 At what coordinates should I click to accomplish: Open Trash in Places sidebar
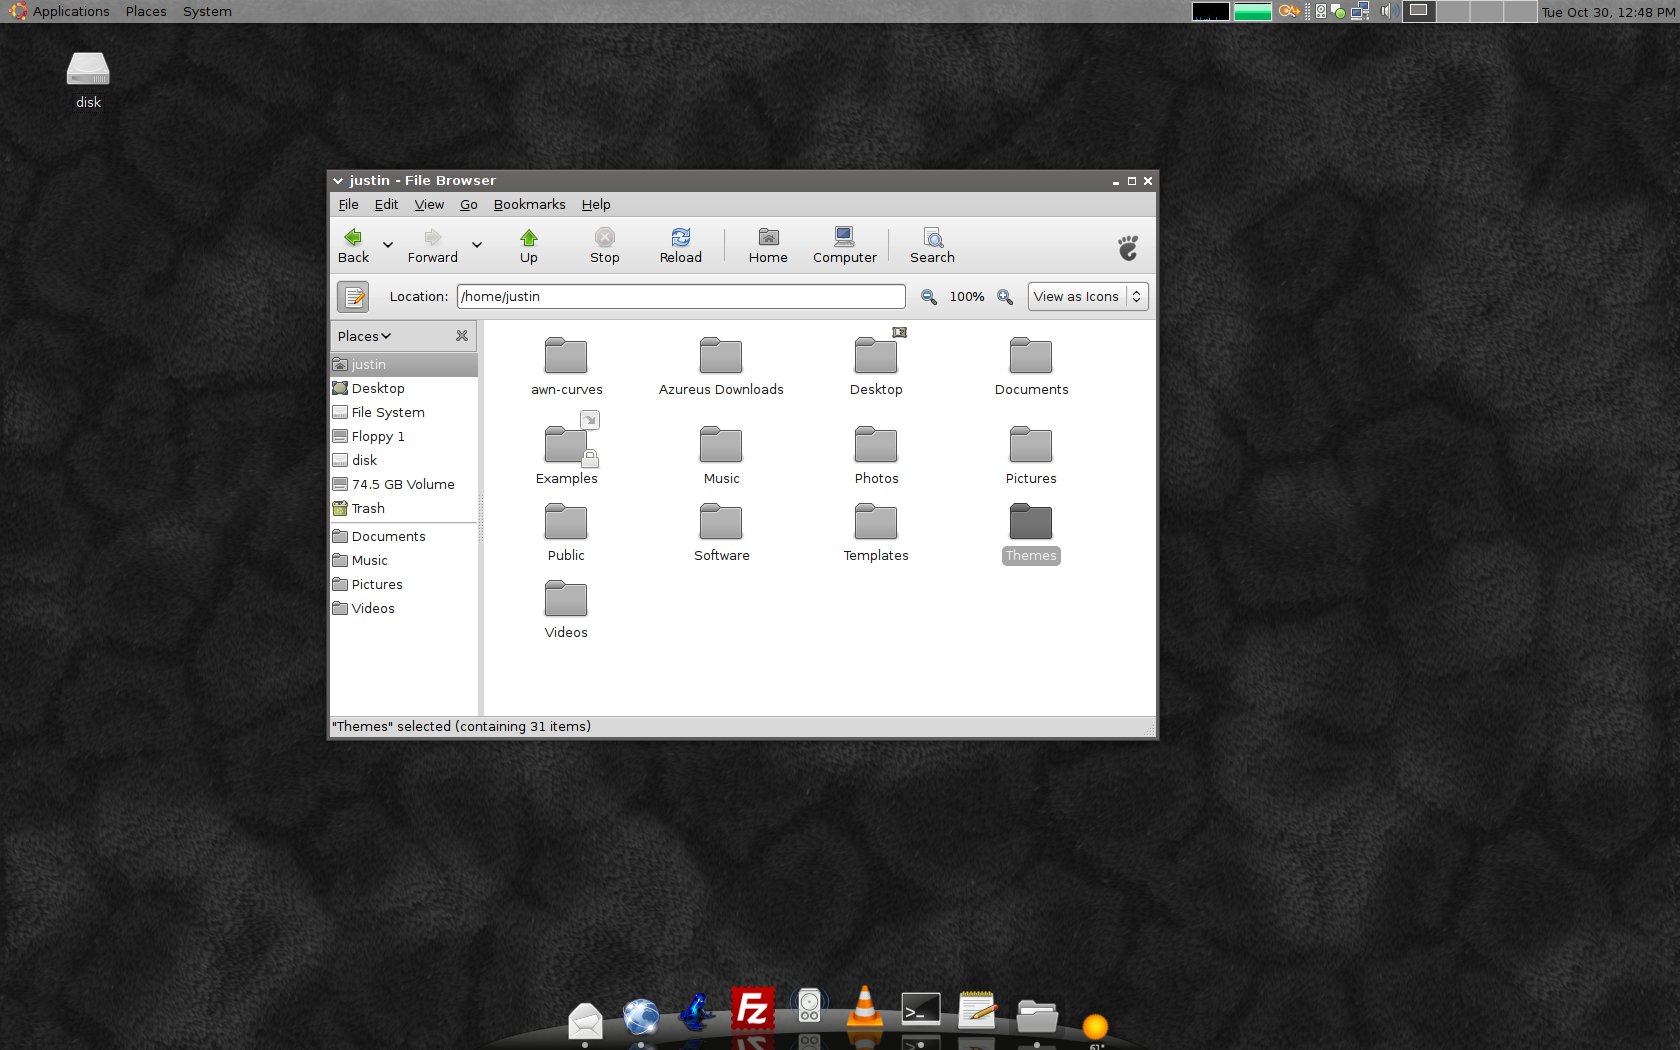pyautogui.click(x=404, y=509)
